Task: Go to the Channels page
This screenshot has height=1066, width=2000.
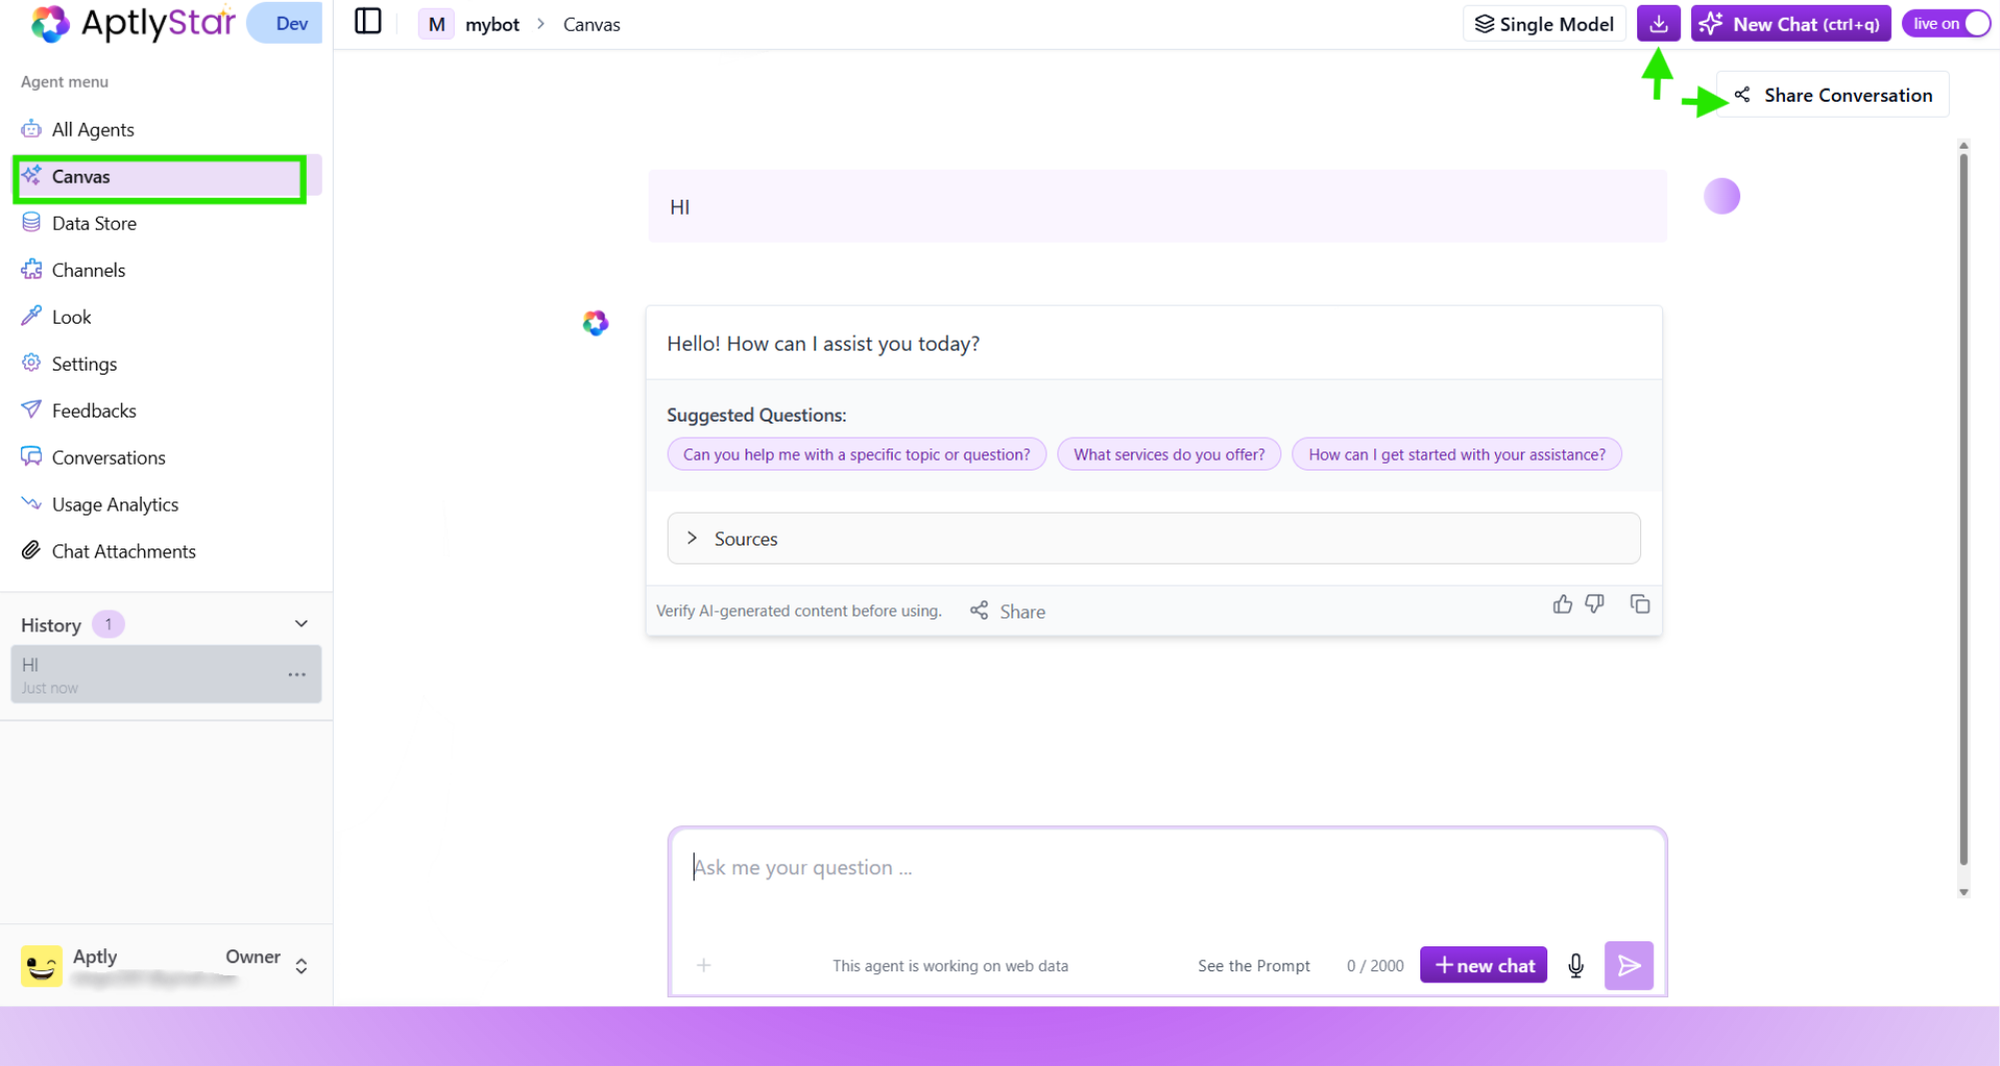Action: pos(88,270)
